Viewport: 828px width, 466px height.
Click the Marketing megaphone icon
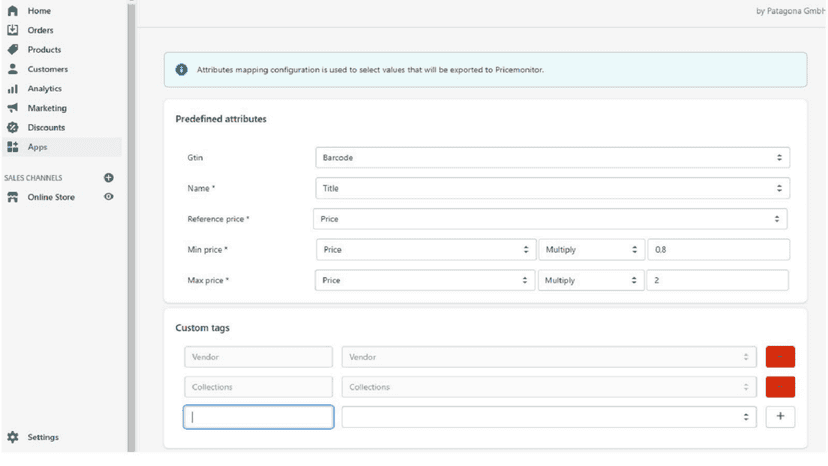coord(13,108)
